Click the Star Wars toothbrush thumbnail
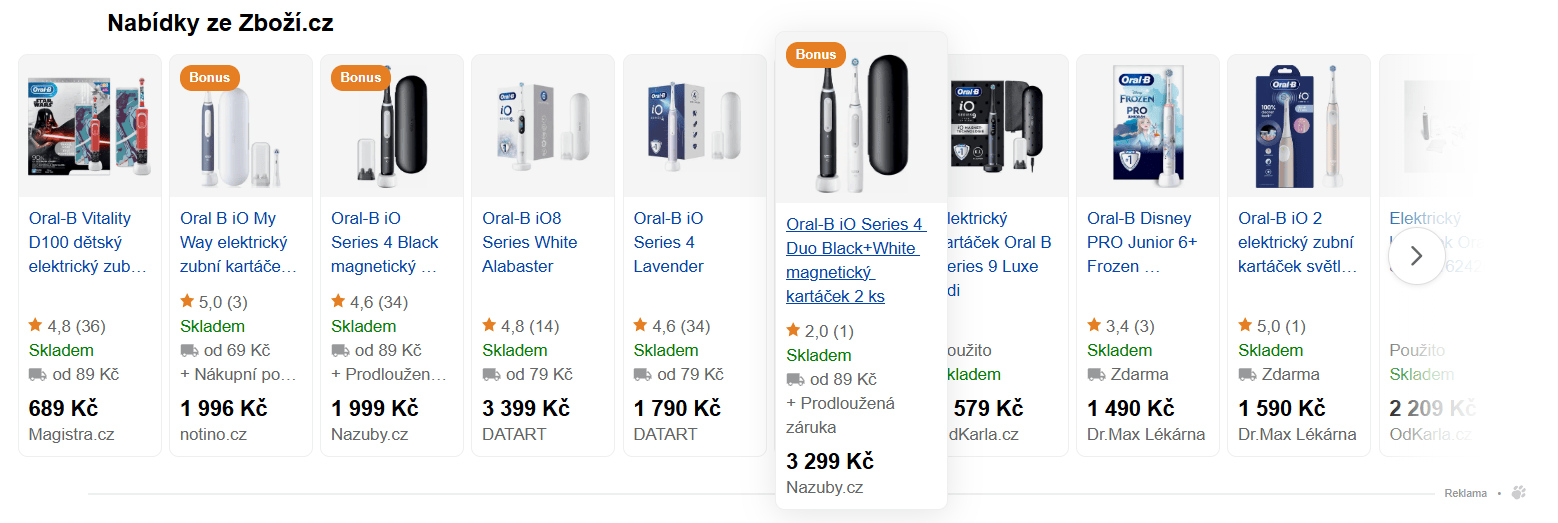 [90, 126]
